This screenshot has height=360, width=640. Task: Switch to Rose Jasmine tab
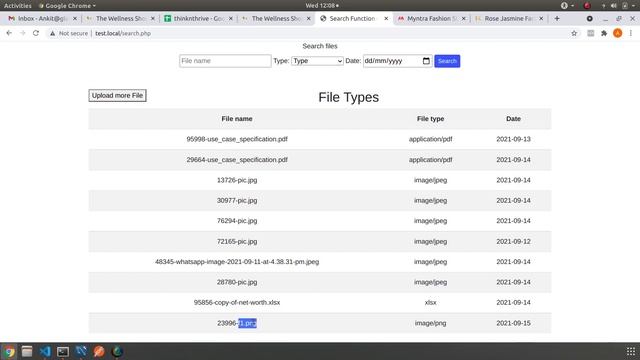pyautogui.click(x=509, y=18)
